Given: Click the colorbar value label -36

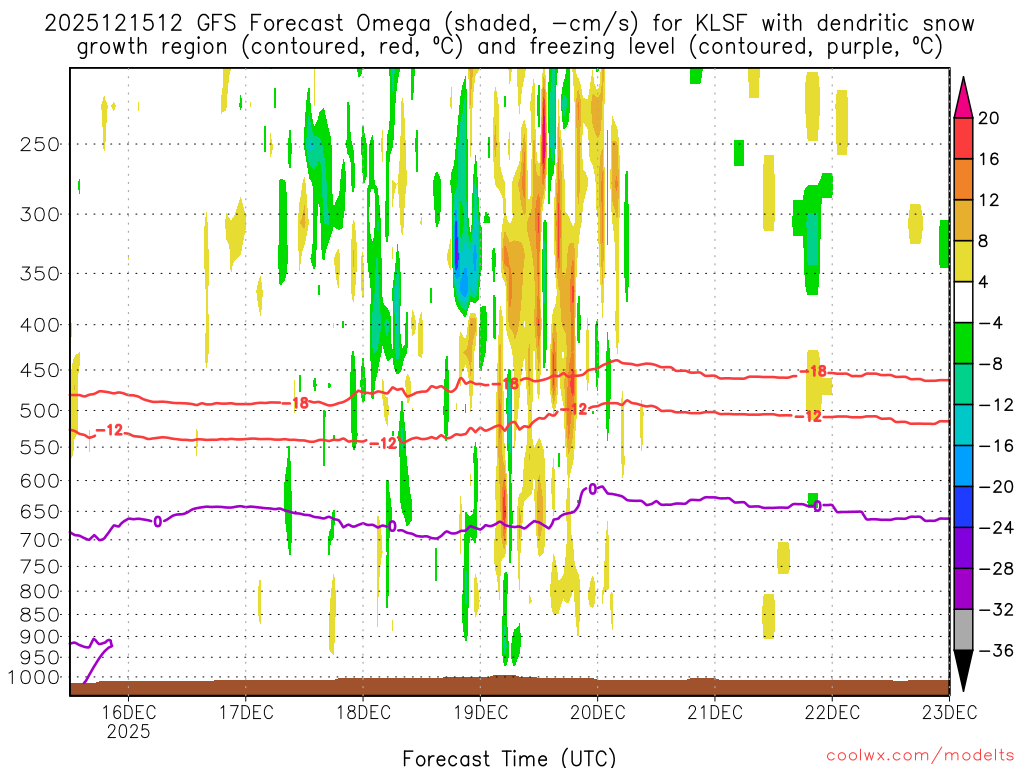Looking at the screenshot, I should [996, 650].
